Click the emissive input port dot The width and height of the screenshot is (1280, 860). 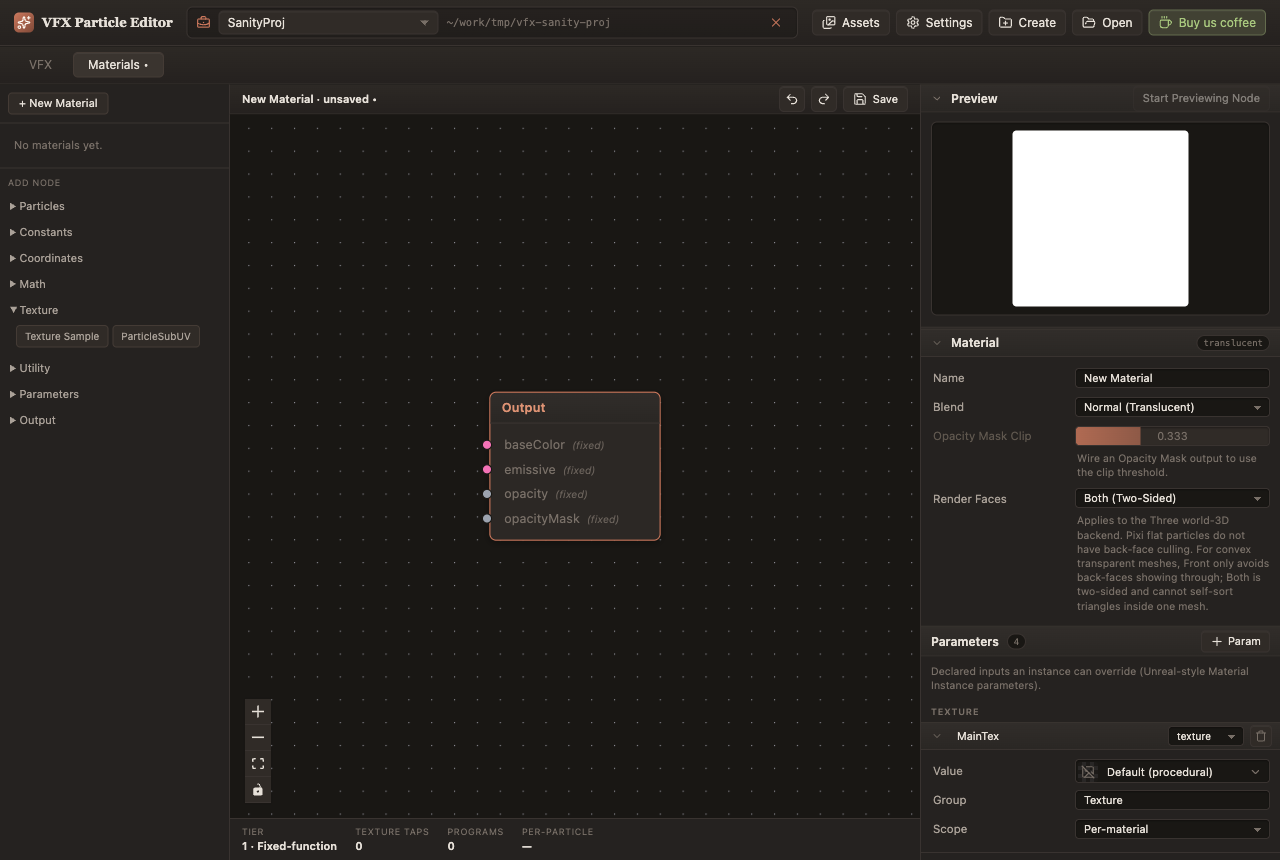487,469
